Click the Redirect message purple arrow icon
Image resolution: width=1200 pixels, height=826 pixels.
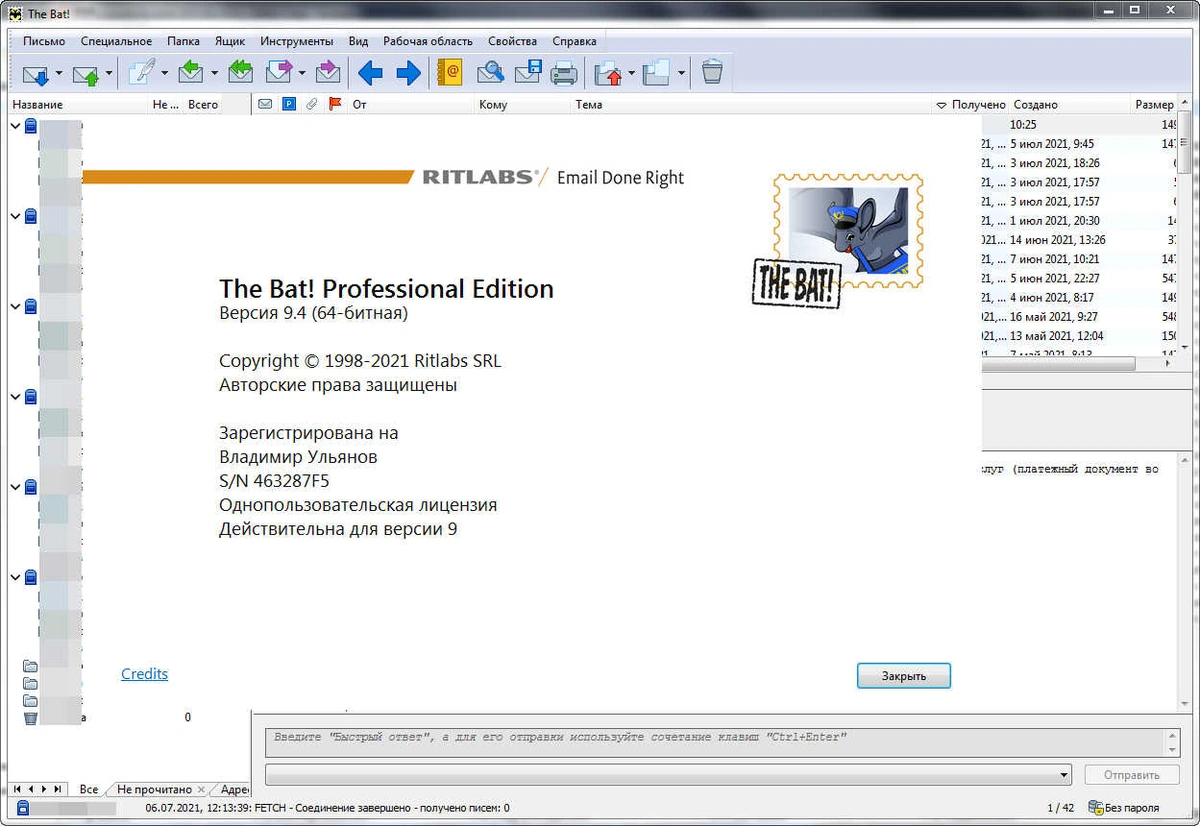point(328,73)
